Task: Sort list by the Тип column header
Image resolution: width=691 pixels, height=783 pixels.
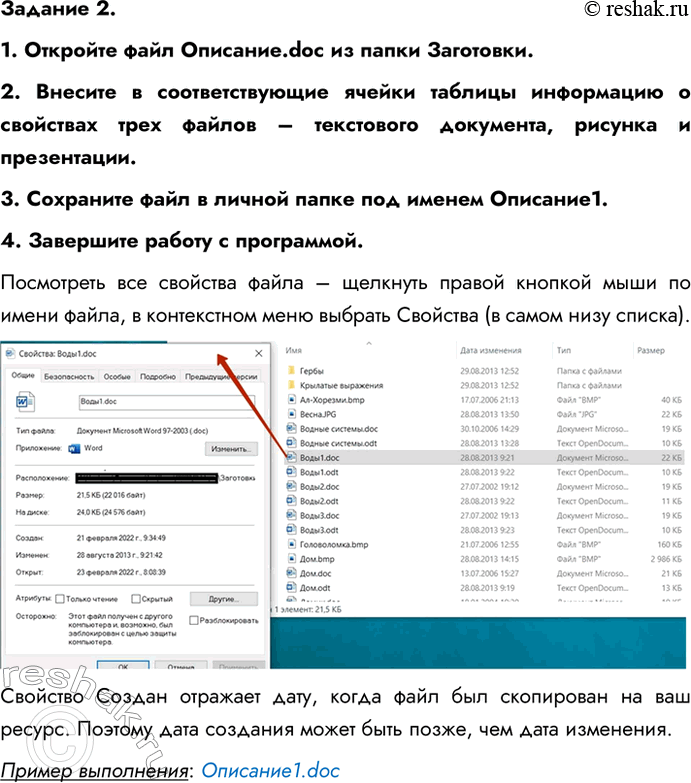Action: (564, 352)
